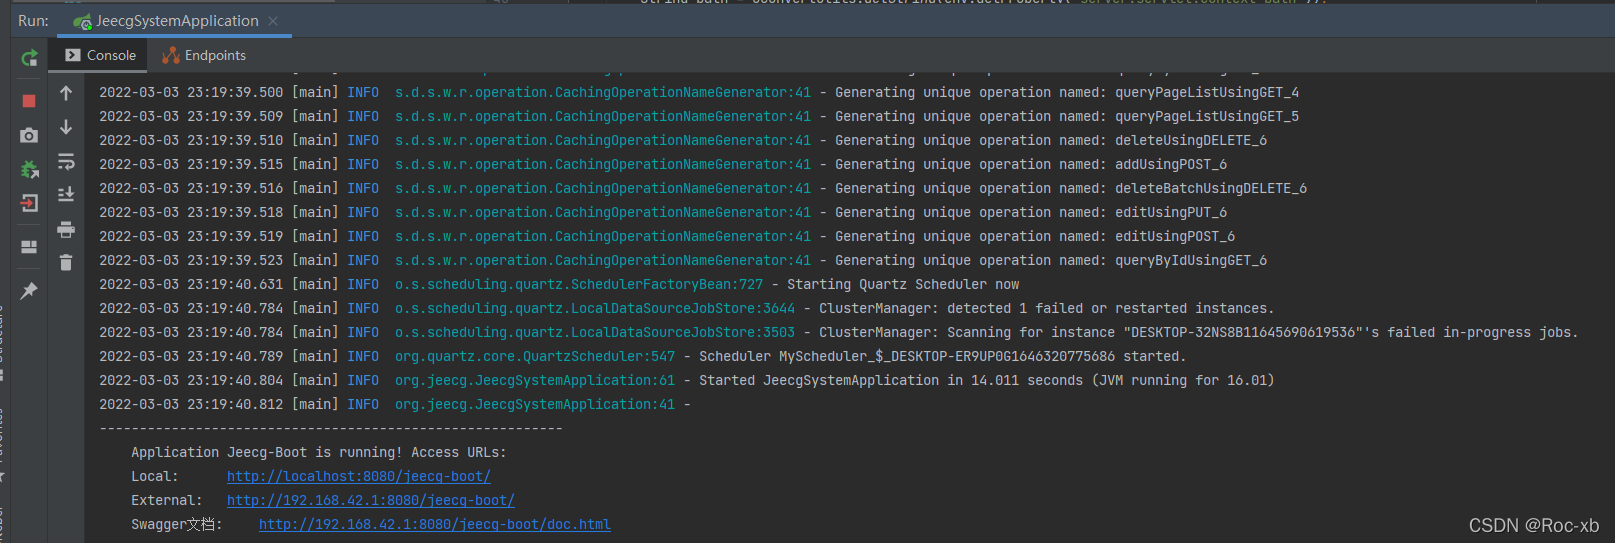Stop the running application with red square
1615x543 pixels.
click(x=29, y=101)
